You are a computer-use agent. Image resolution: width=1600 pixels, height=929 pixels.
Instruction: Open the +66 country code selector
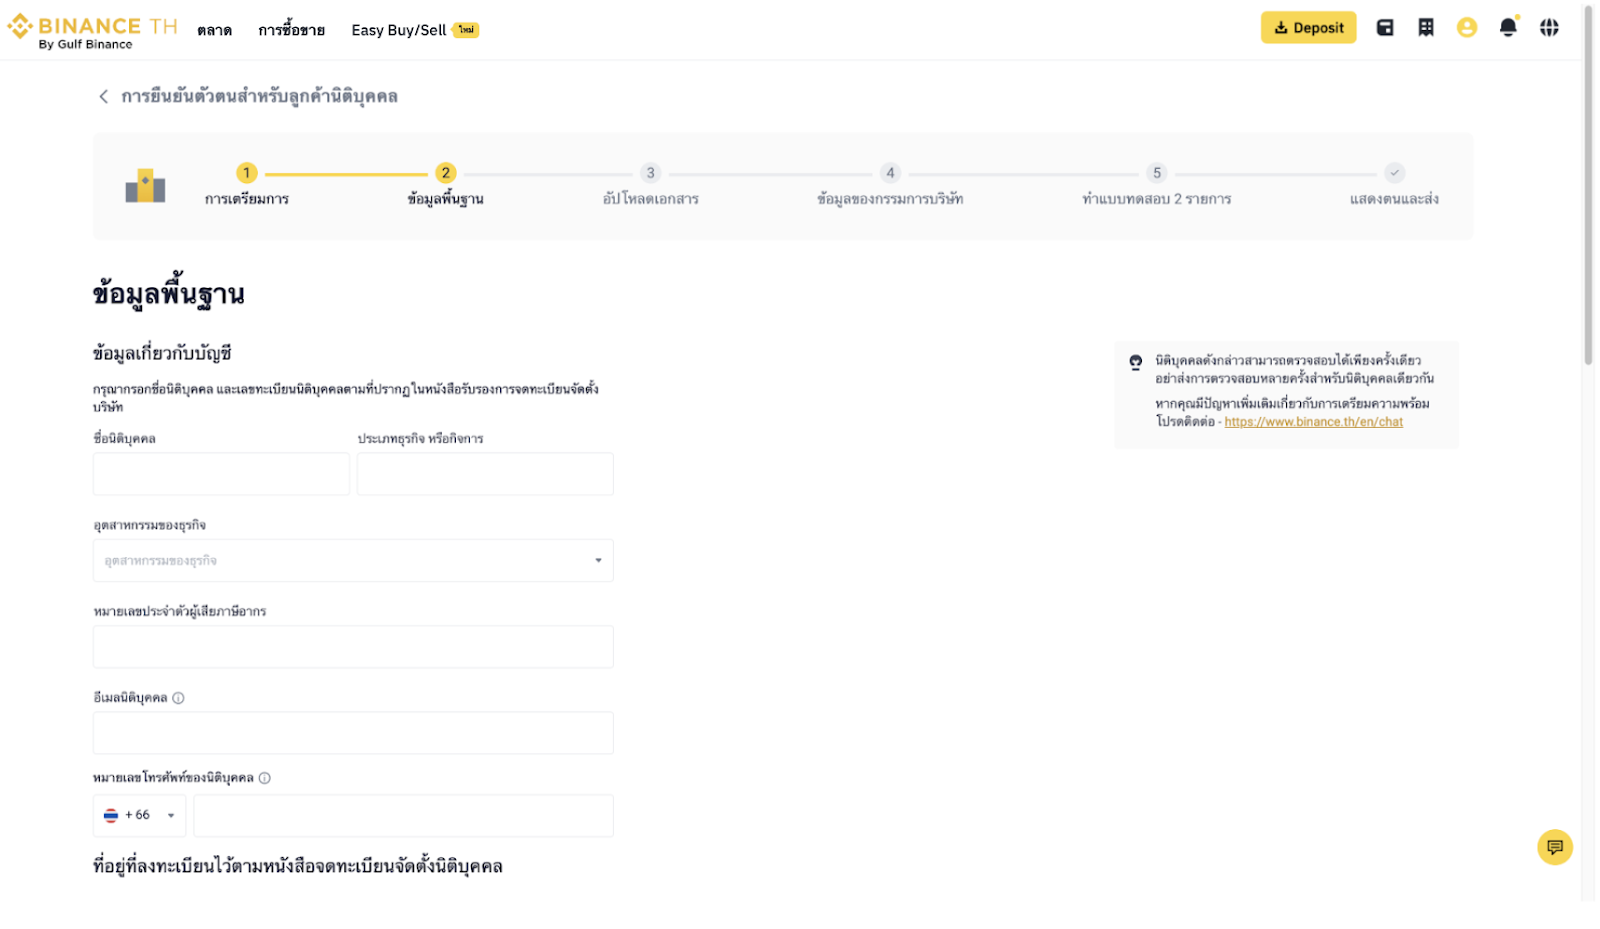[x=140, y=816]
